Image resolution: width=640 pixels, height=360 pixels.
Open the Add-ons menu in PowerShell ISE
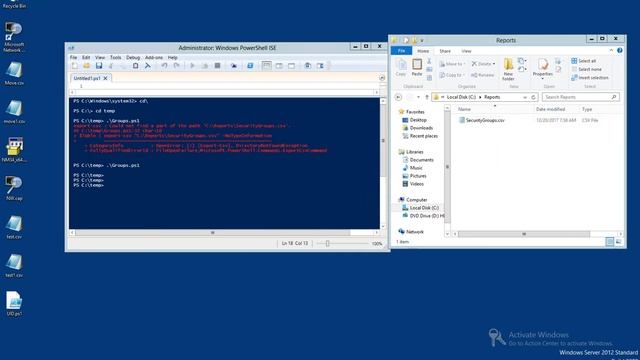pos(154,58)
